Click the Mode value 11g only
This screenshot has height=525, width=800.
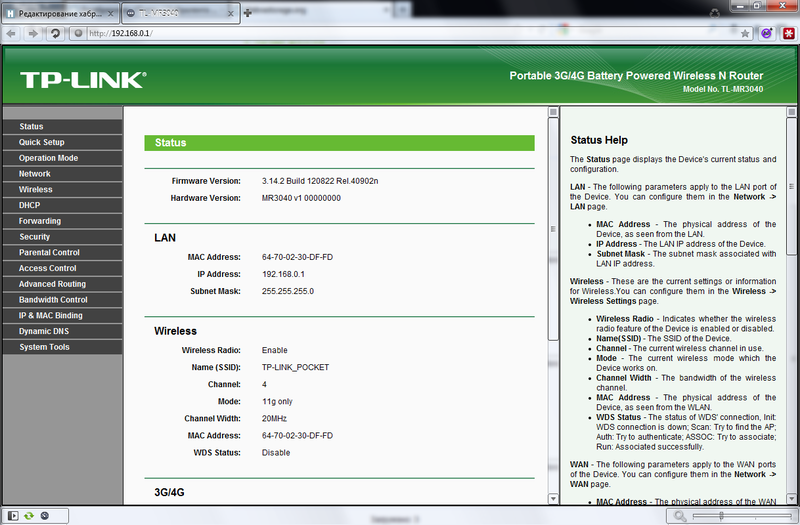point(277,402)
